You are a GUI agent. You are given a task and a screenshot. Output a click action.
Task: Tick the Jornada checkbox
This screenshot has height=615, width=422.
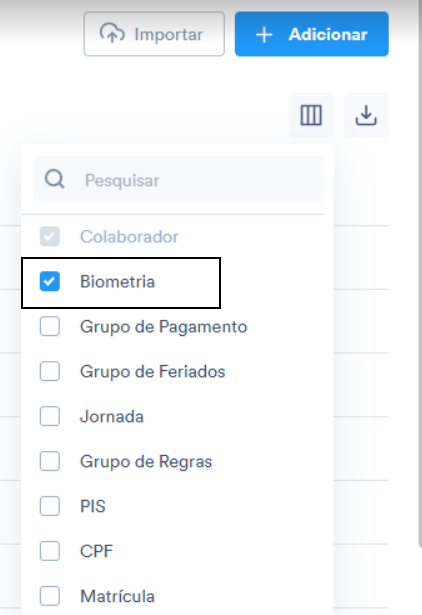50,416
